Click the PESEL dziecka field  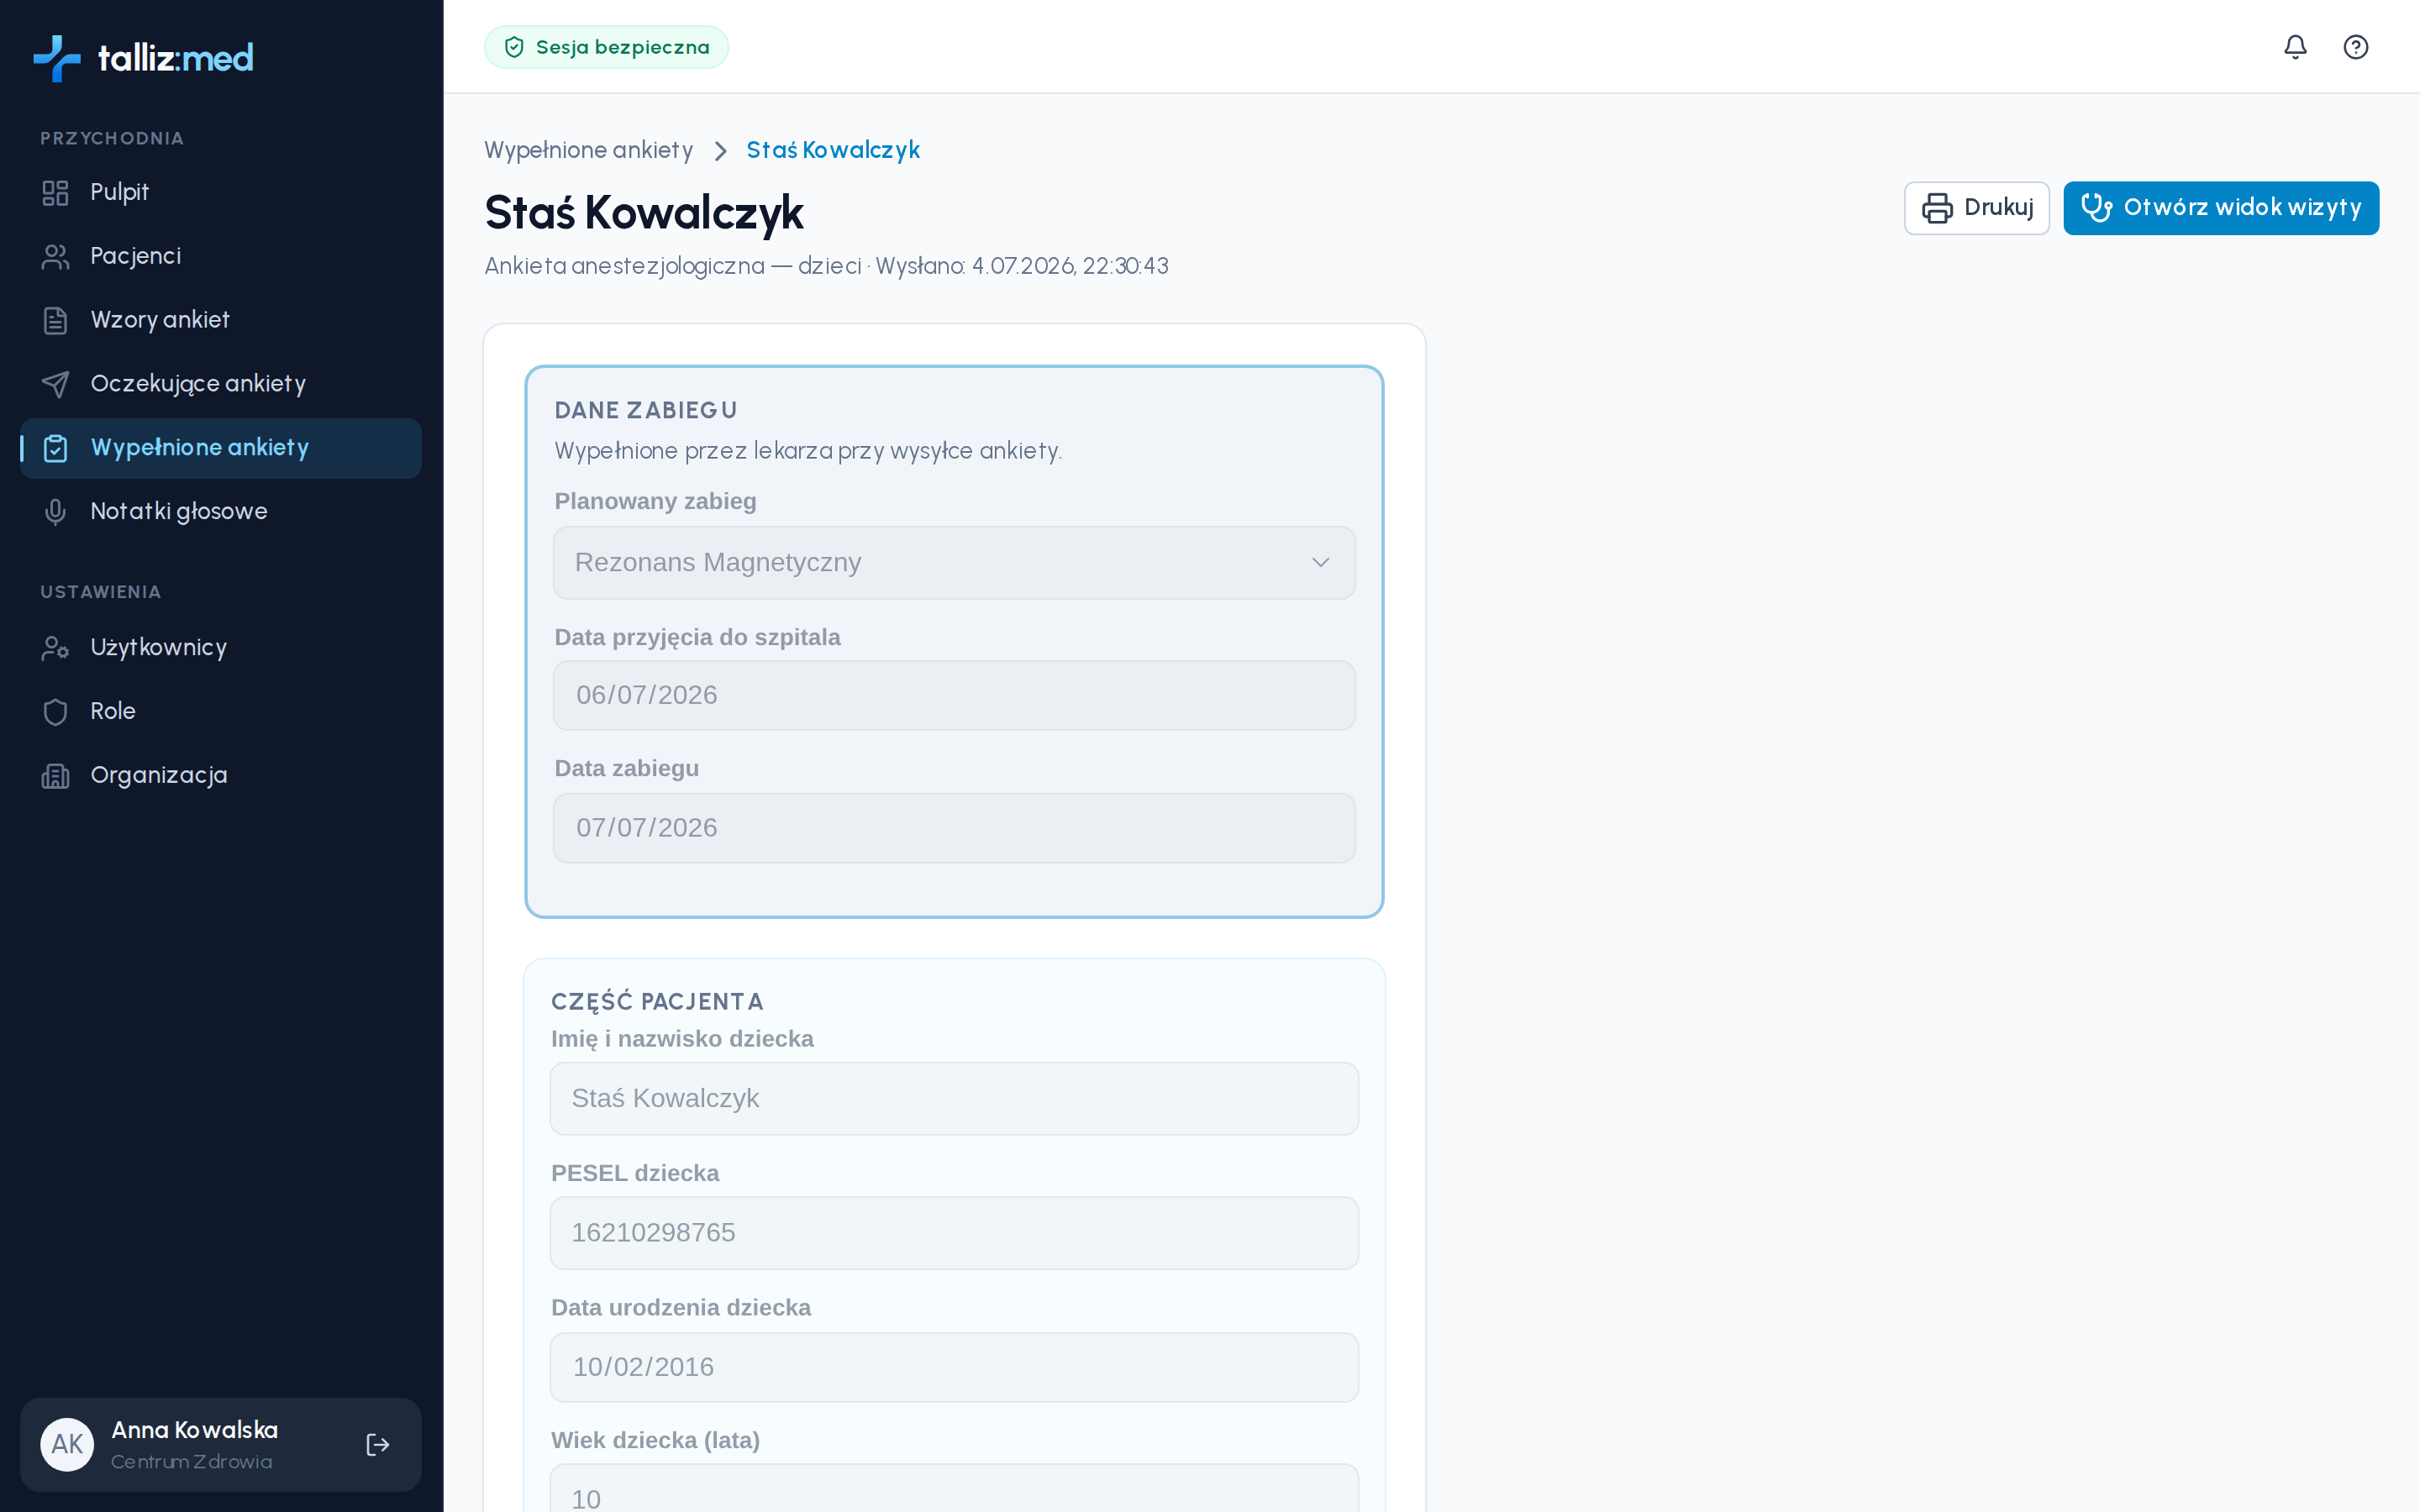tap(954, 1233)
